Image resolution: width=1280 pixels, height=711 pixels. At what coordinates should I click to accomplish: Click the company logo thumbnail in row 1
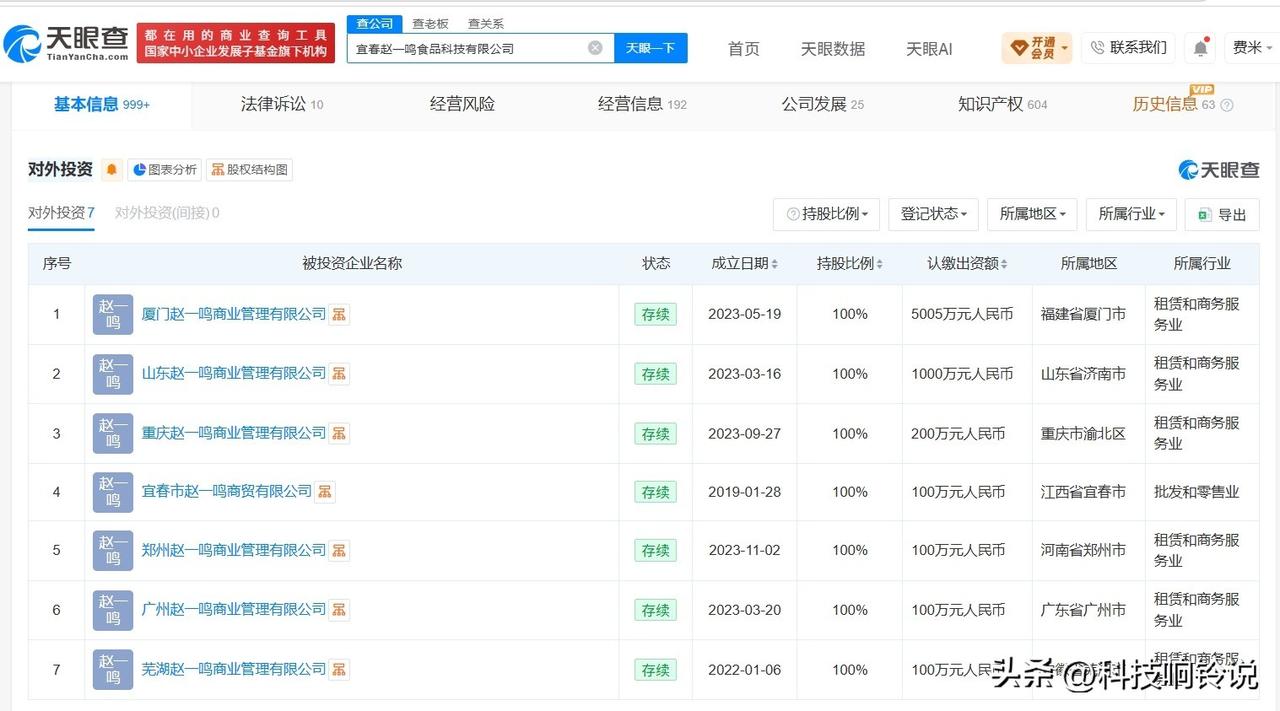click(x=113, y=314)
